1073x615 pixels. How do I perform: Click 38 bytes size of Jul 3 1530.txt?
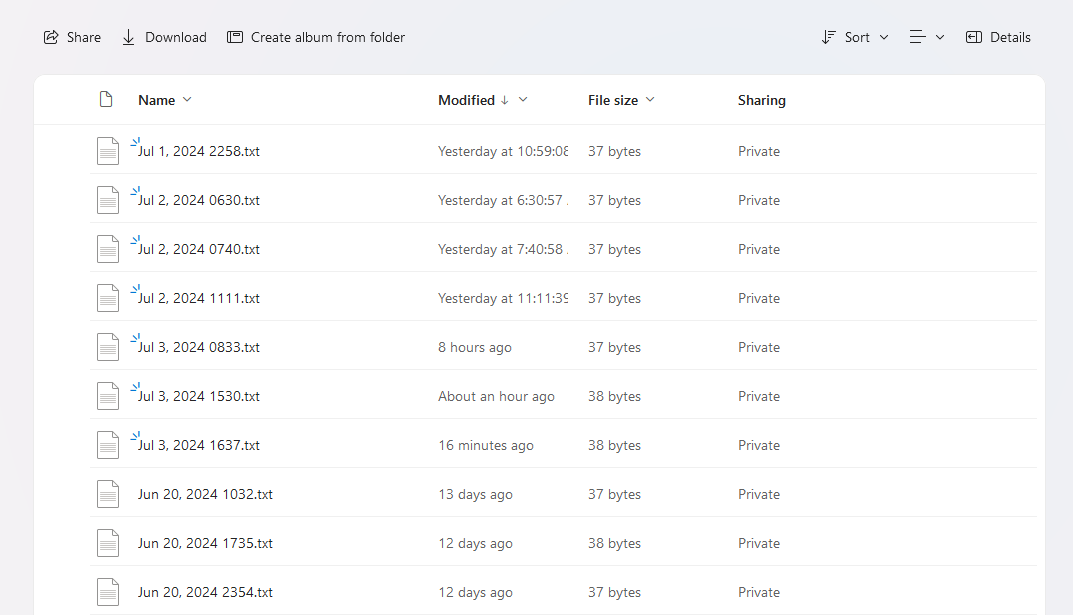click(x=615, y=397)
